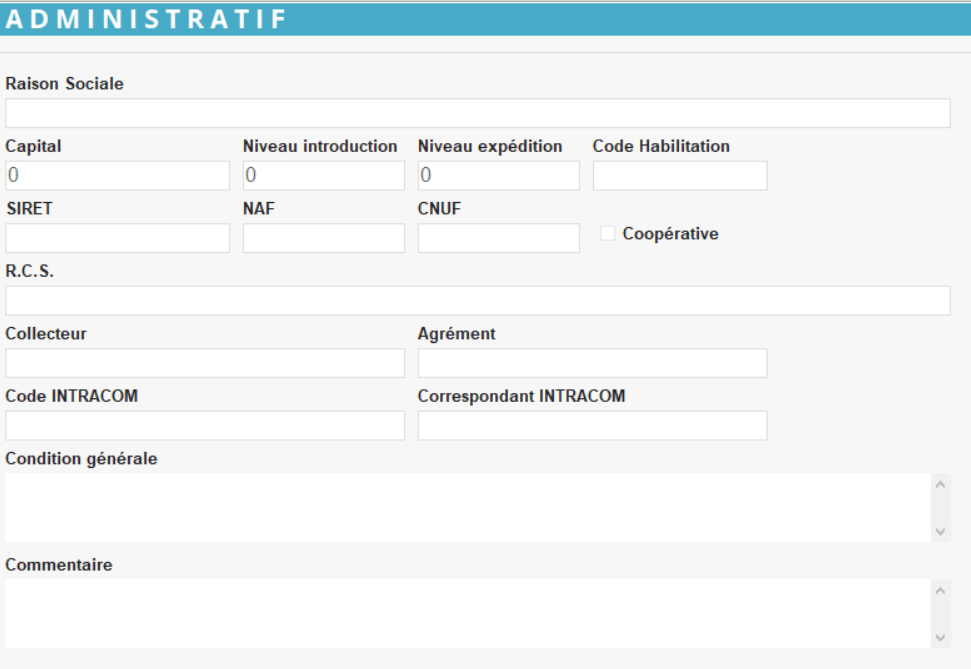Click the R.C.S. text field
Screen dimensions: 971x669
point(478,301)
